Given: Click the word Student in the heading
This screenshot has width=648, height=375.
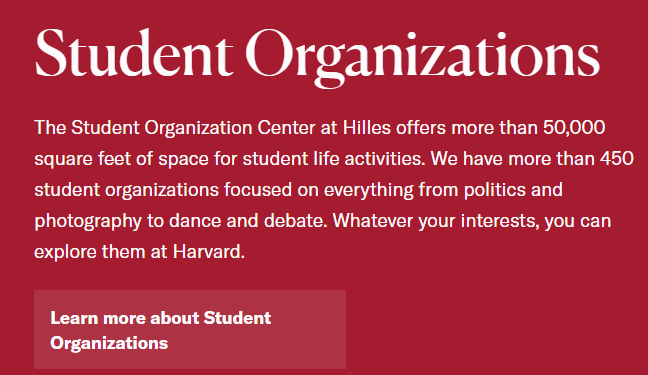Looking at the screenshot, I should [x=134, y=53].
